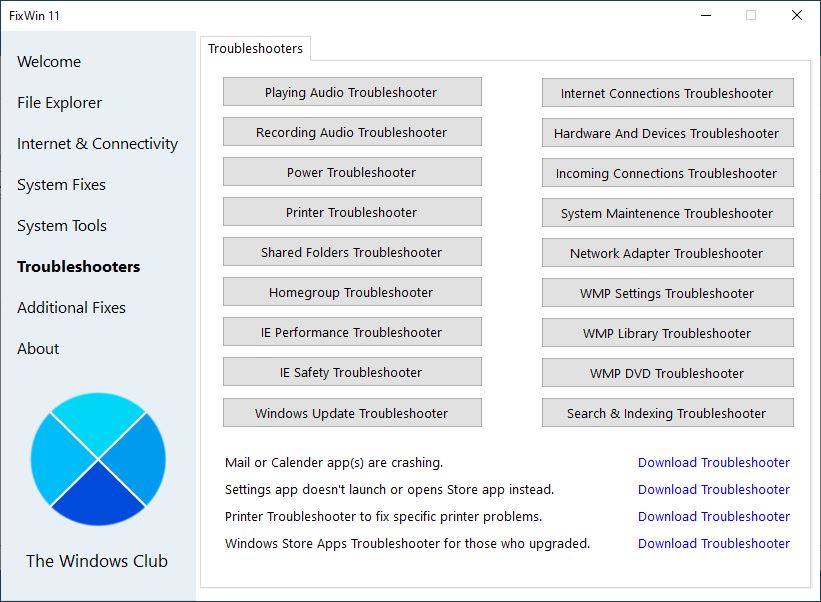Download the specific printer problems troubleshooter

click(714, 517)
